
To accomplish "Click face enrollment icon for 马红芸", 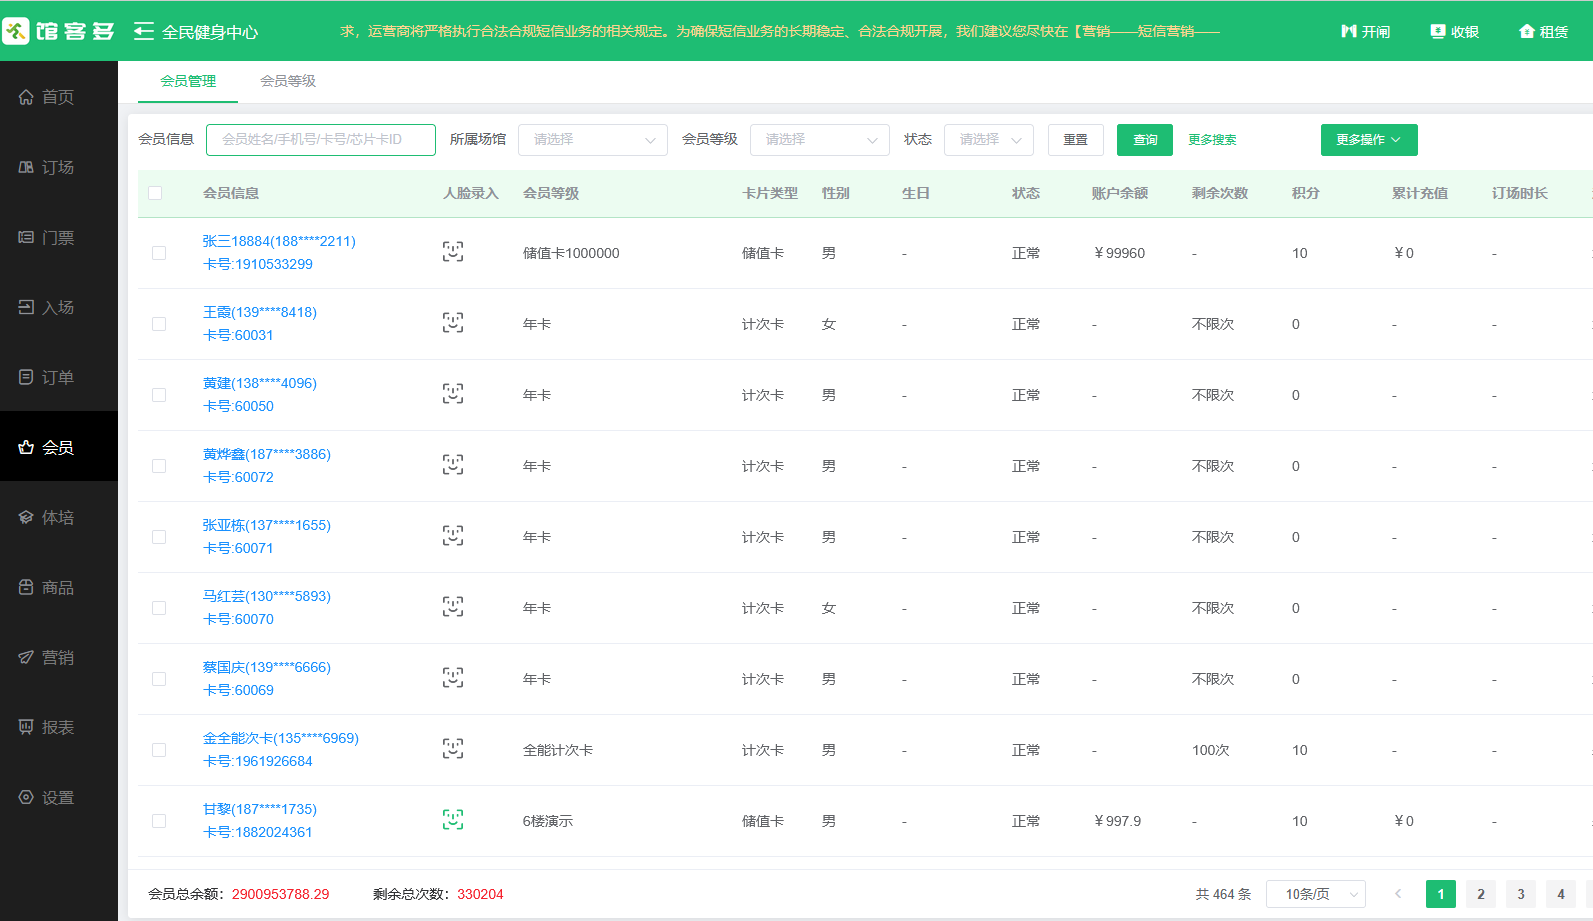I will tap(453, 607).
